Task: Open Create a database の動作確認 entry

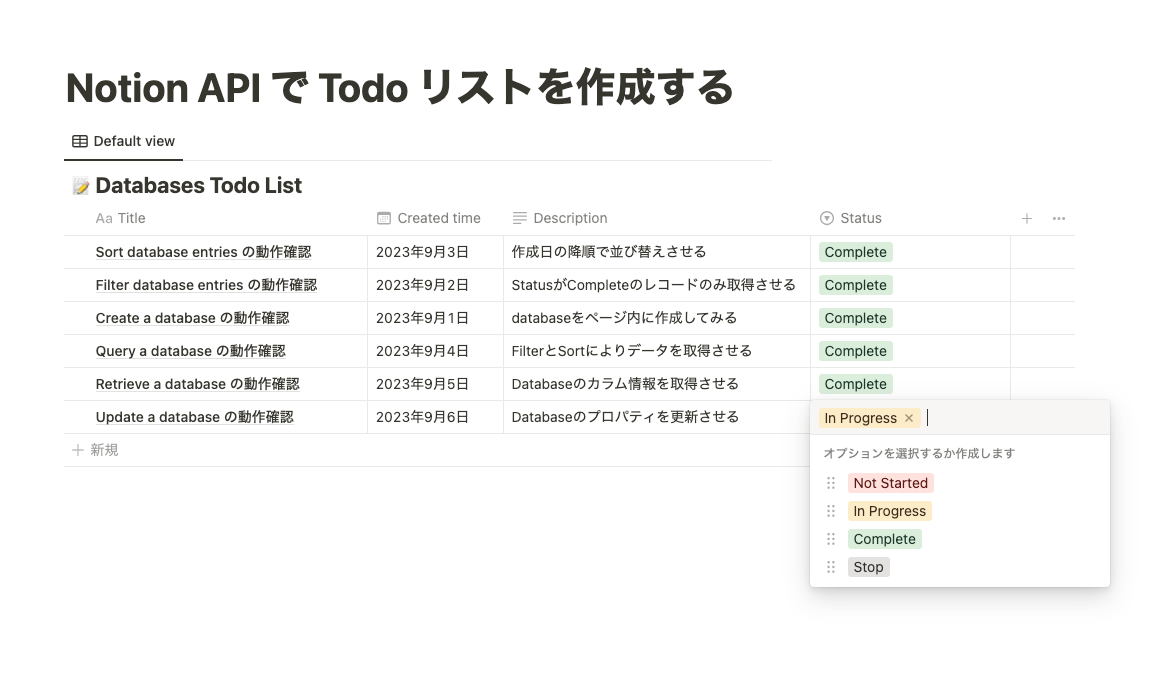Action: click(192, 318)
